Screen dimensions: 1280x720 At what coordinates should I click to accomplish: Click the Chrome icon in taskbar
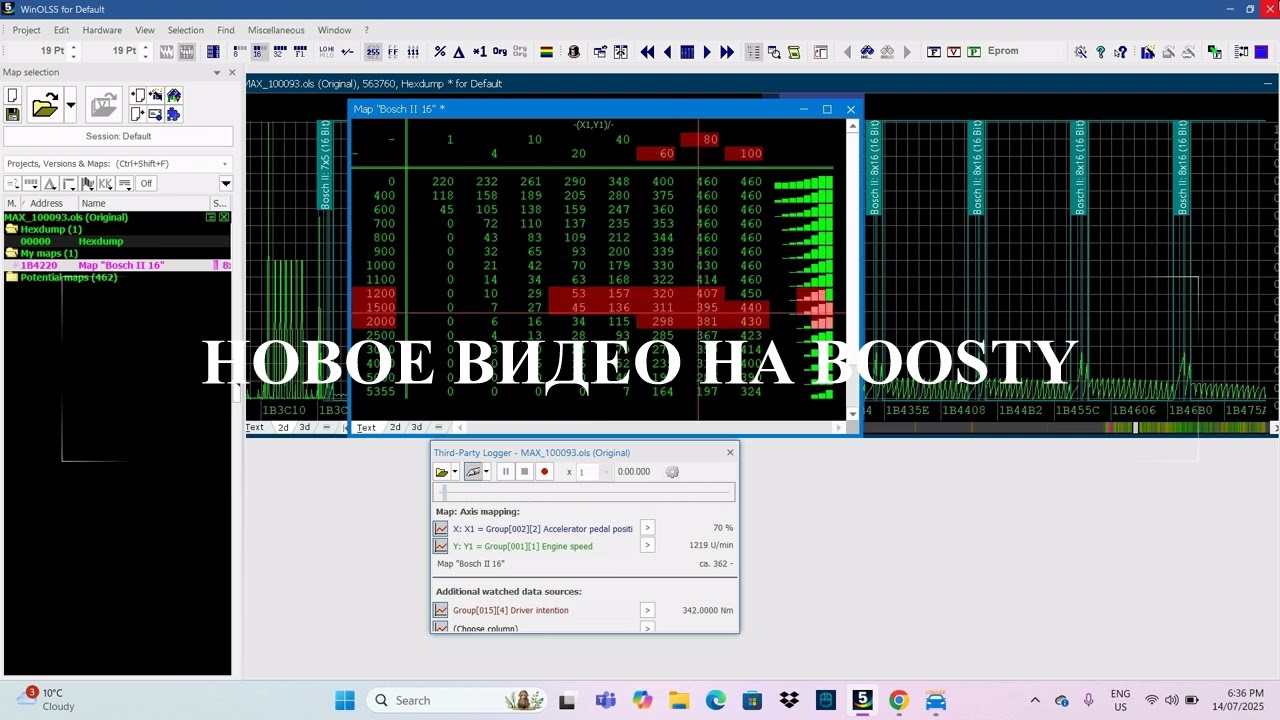898,701
